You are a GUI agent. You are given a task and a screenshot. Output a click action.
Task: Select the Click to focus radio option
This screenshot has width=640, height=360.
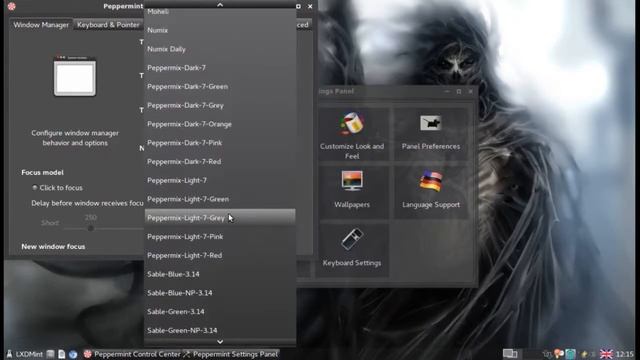point(35,188)
